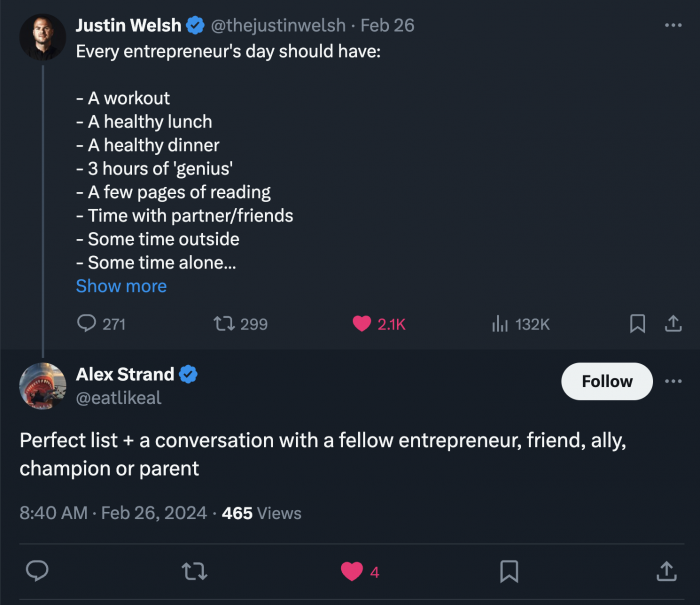Open Justin Welsh's profile picture
Image resolution: width=700 pixels, height=605 pixels.
(42, 37)
